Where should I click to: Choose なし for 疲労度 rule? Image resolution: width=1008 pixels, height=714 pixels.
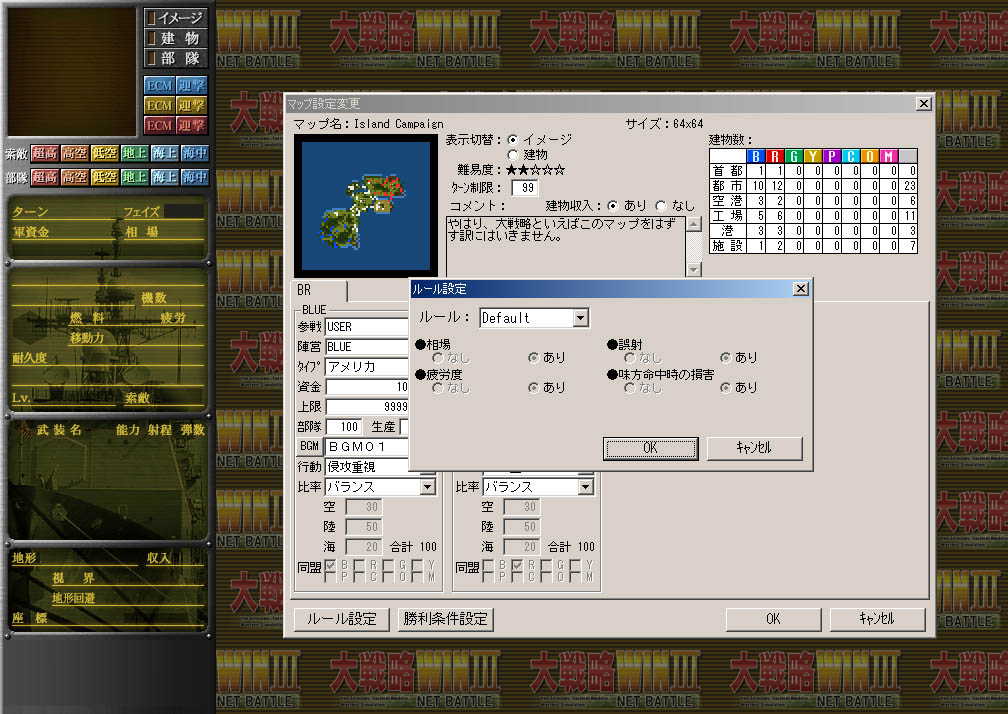tap(438, 388)
